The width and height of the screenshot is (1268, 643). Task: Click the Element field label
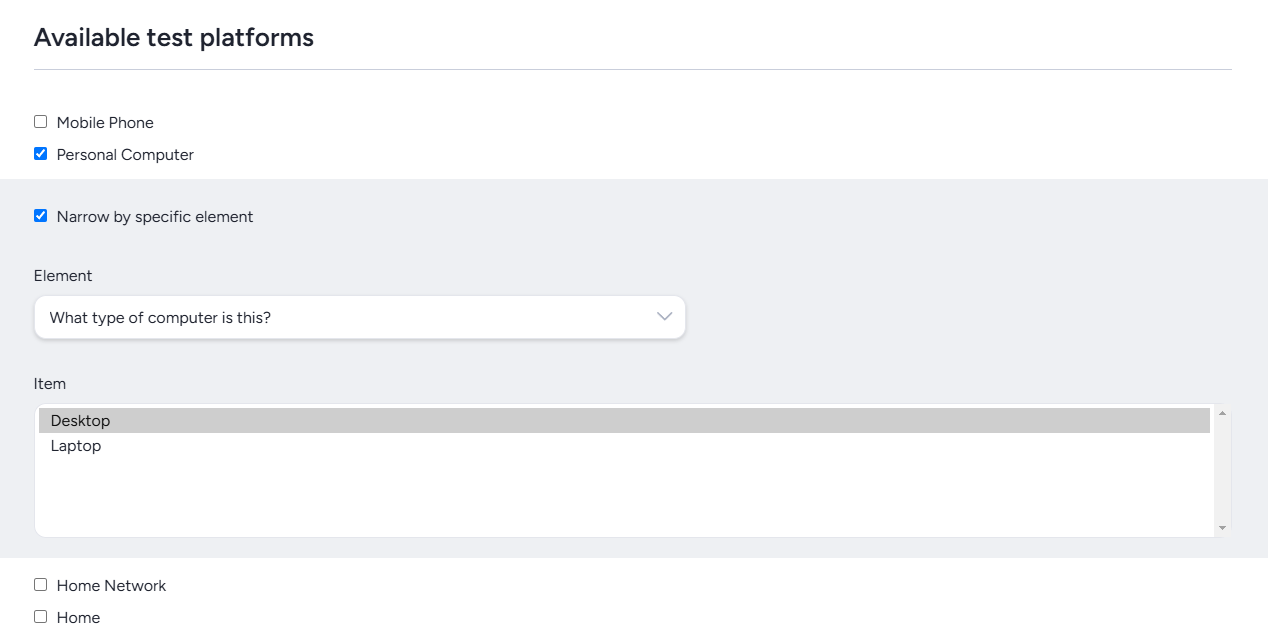click(x=63, y=276)
